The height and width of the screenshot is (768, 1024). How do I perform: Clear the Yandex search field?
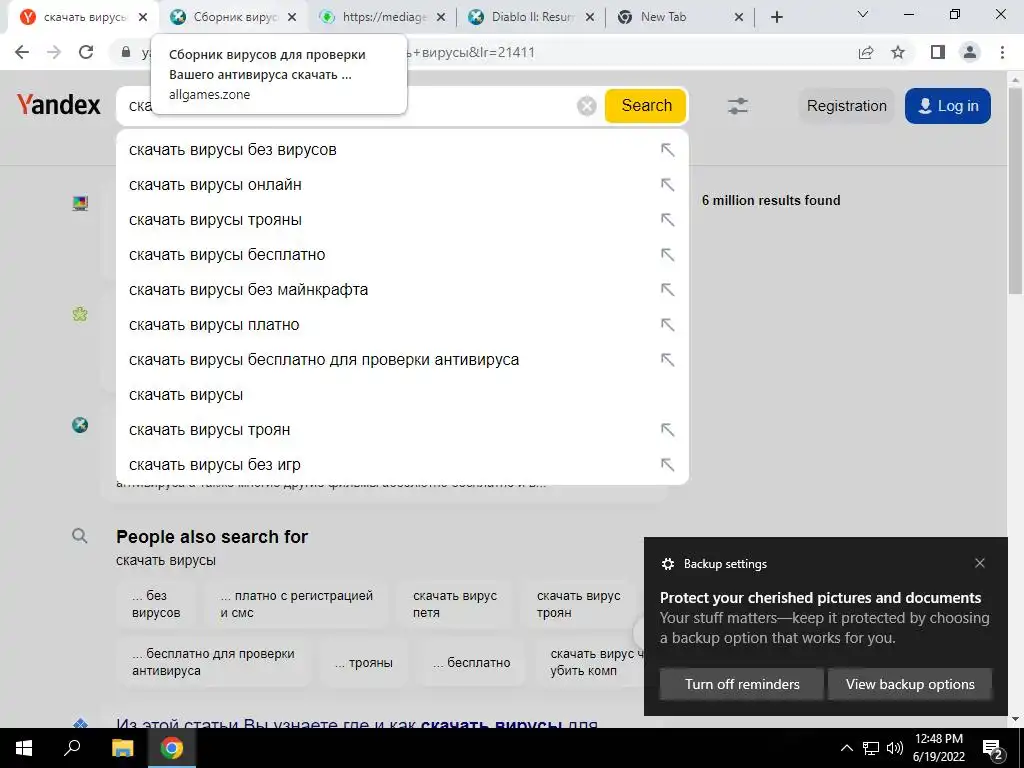click(x=586, y=106)
